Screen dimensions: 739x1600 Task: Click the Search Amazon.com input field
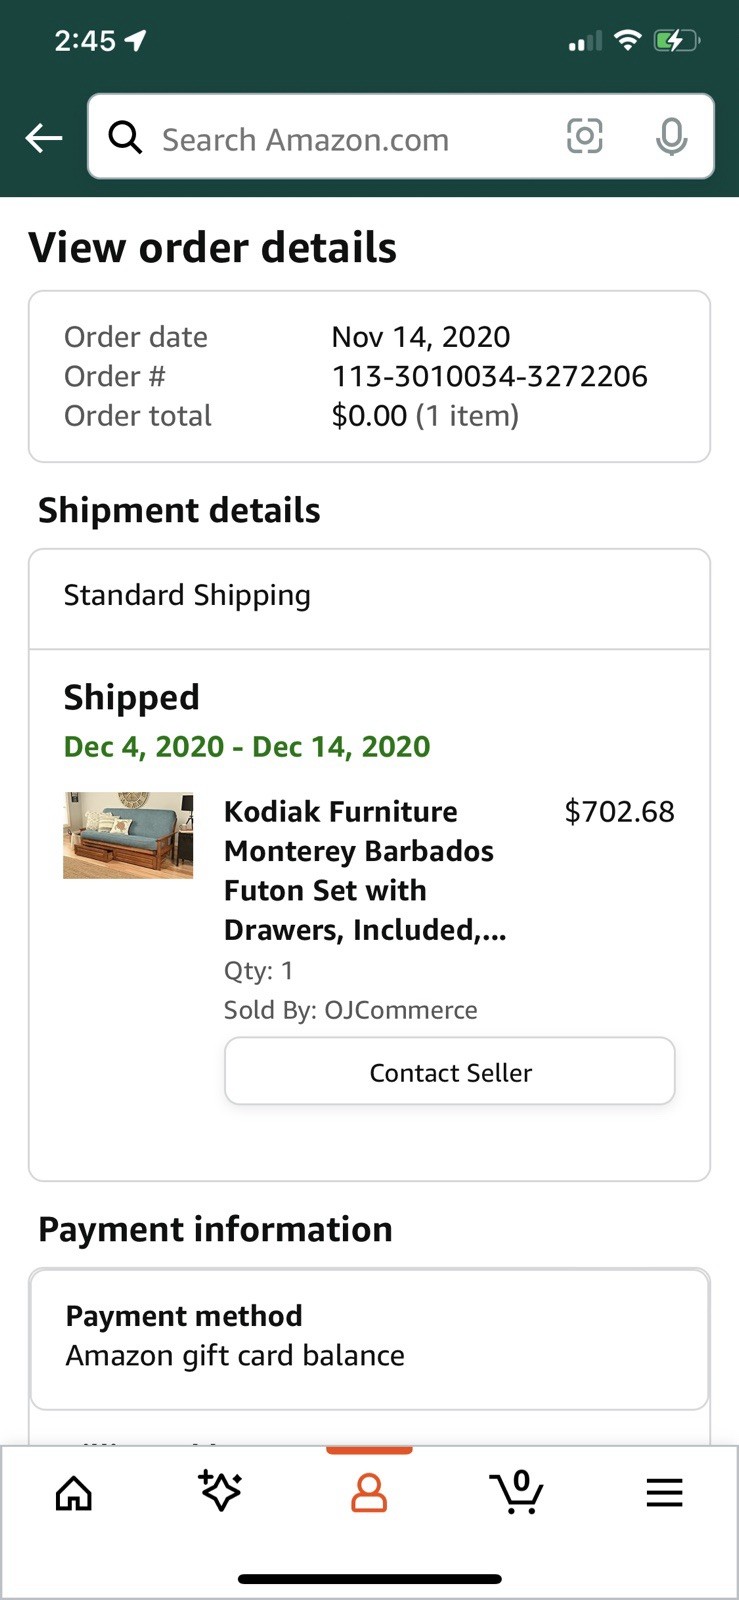[340, 139]
